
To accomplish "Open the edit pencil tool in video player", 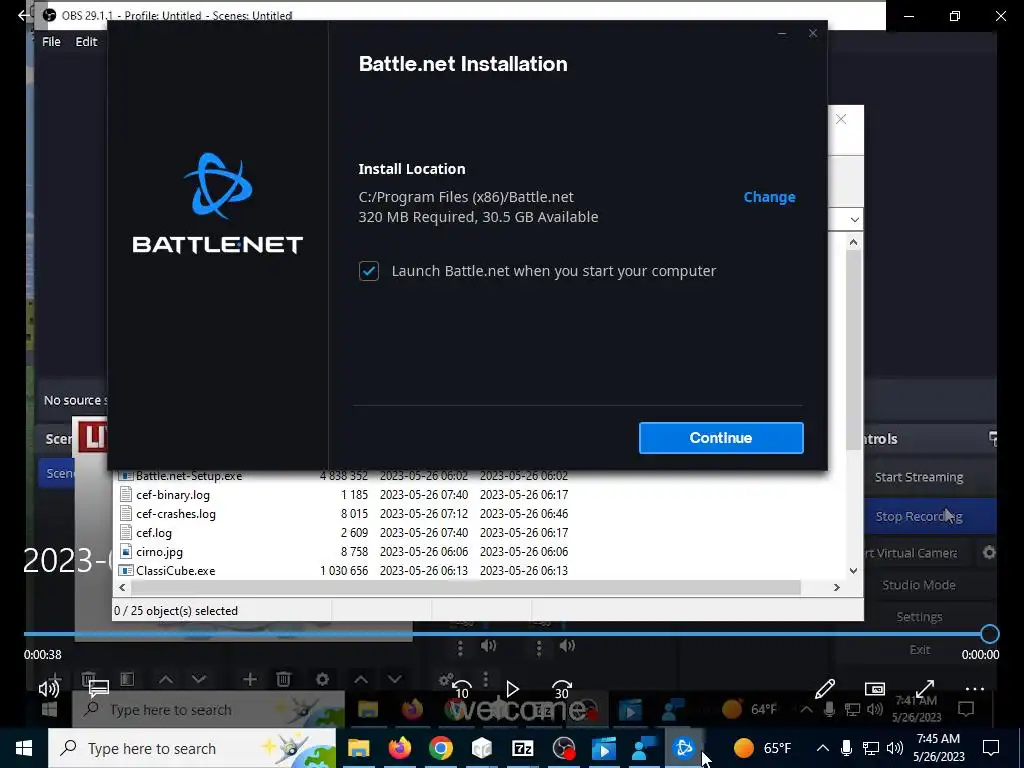I will (825, 689).
